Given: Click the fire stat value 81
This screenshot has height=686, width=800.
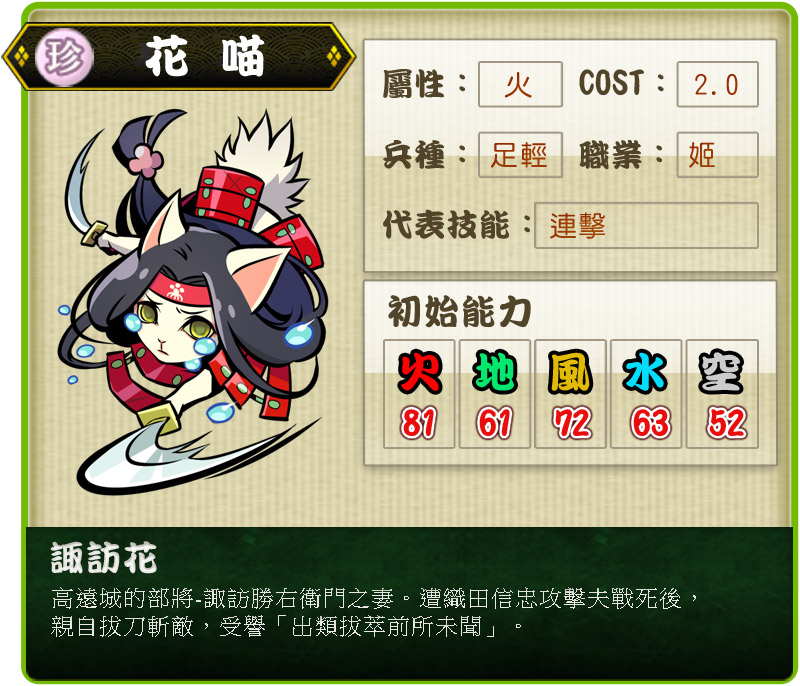Looking at the screenshot, I should coord(419,423).
